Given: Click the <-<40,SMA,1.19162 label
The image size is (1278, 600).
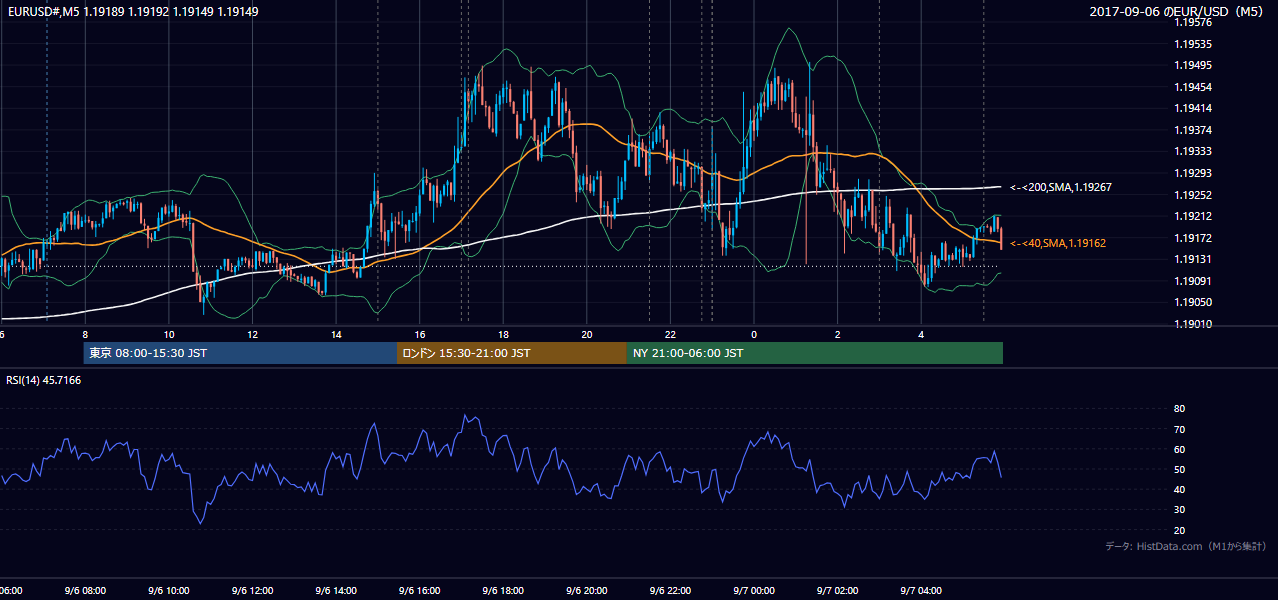Looking at the screenshot, I should click(x=1057, y=243).
